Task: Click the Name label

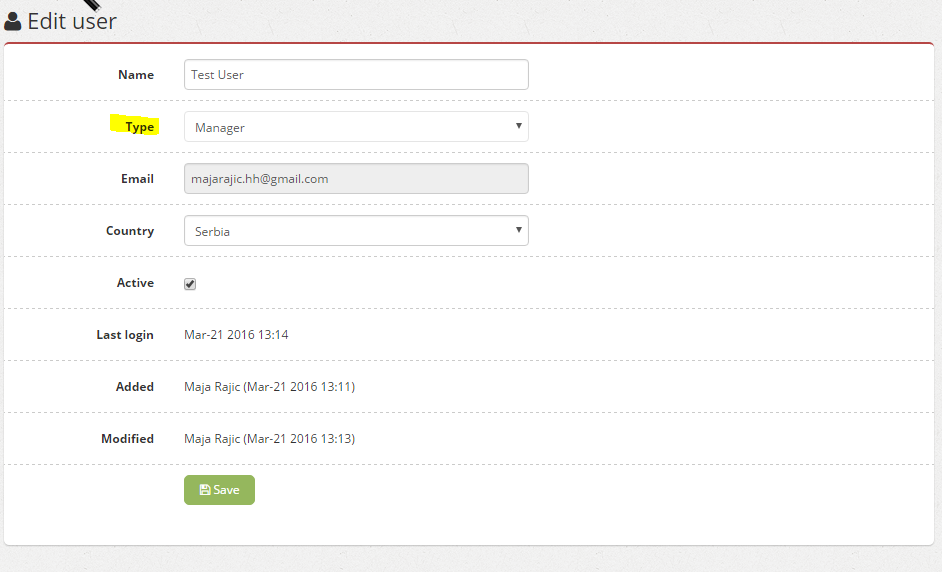Action: click(x=136, y=75)
